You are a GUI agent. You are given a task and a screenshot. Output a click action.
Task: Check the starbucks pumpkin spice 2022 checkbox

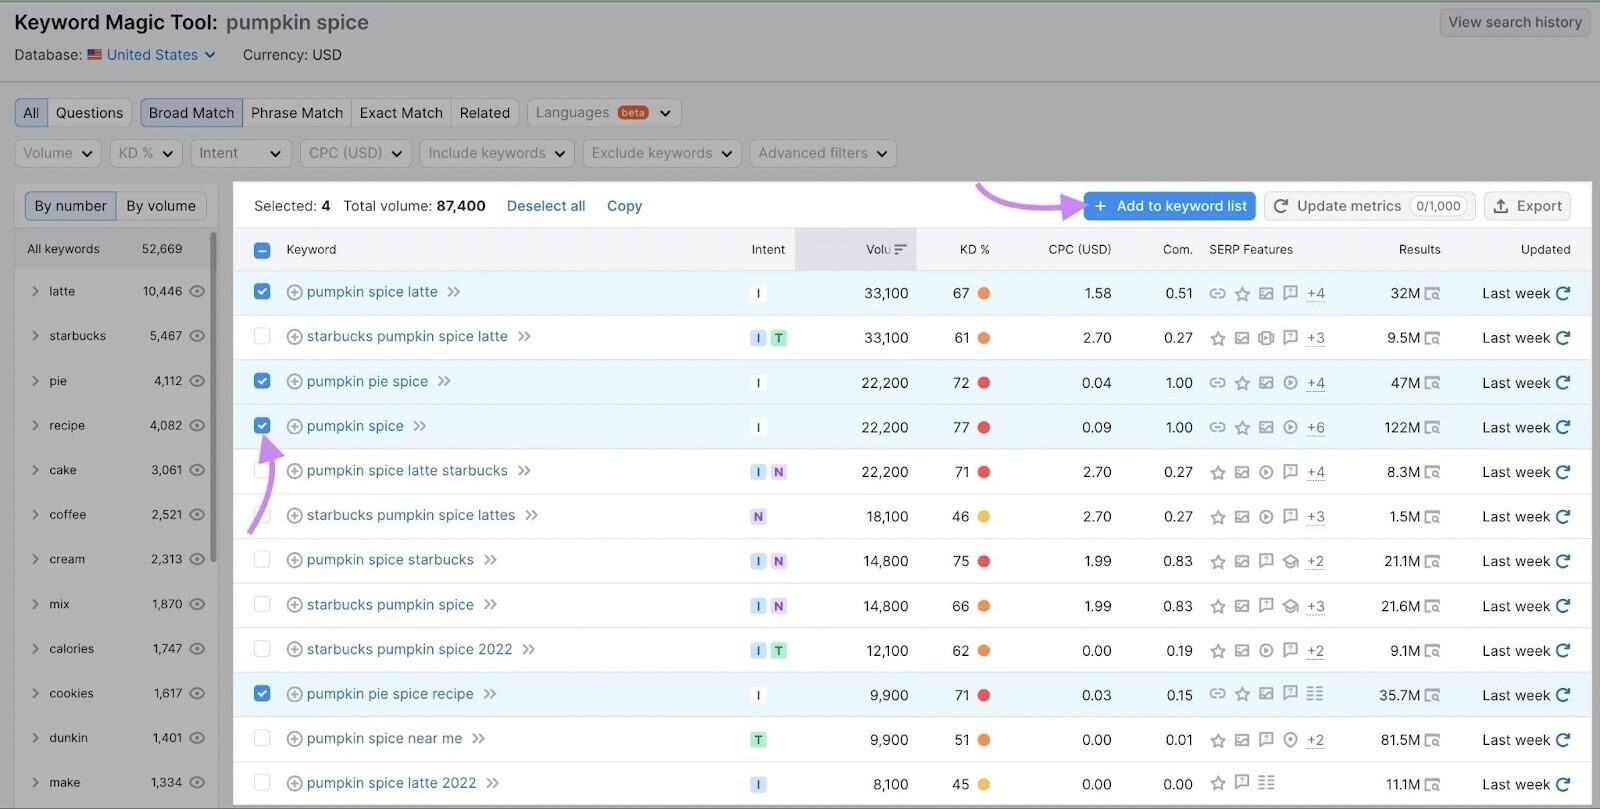(262, 649)
